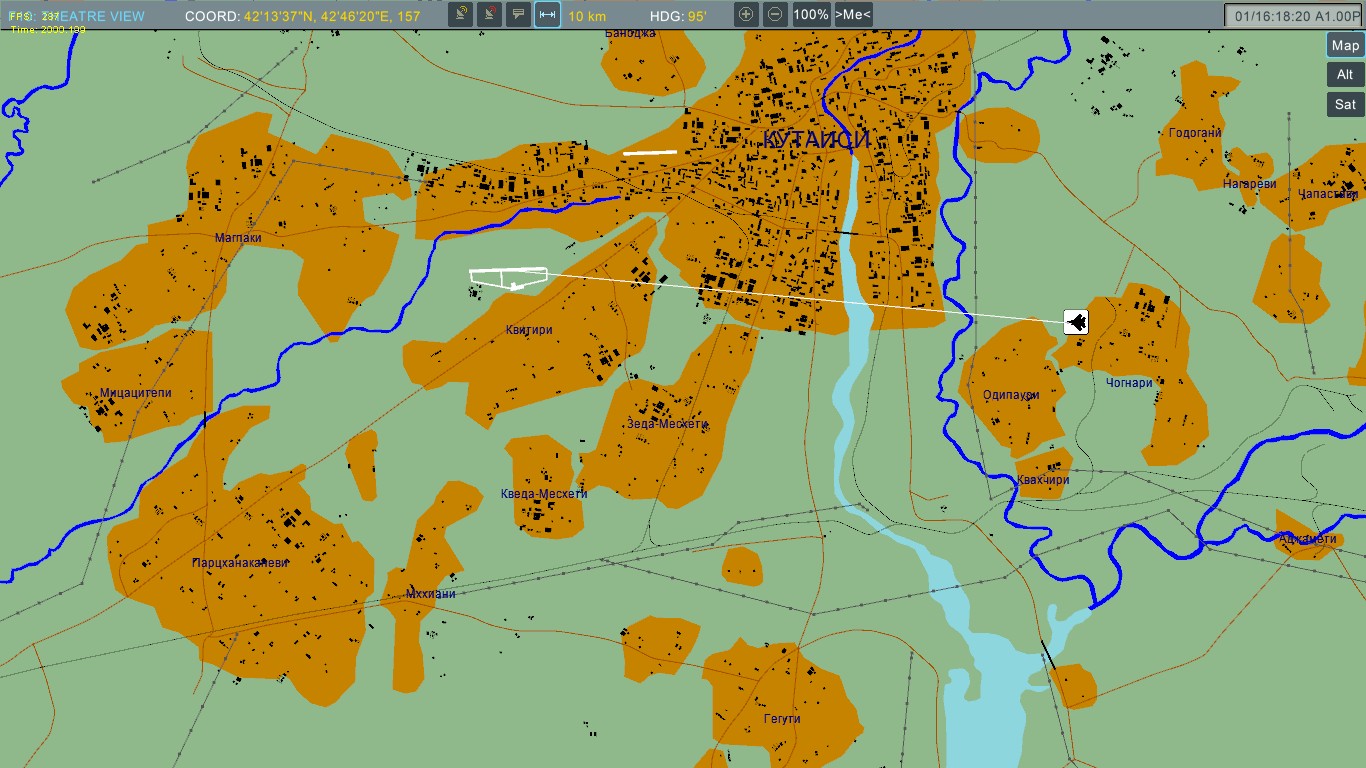Toggle the speech-bubble map labels icon
Screen dimensions: 1366x768
point(518,15)
